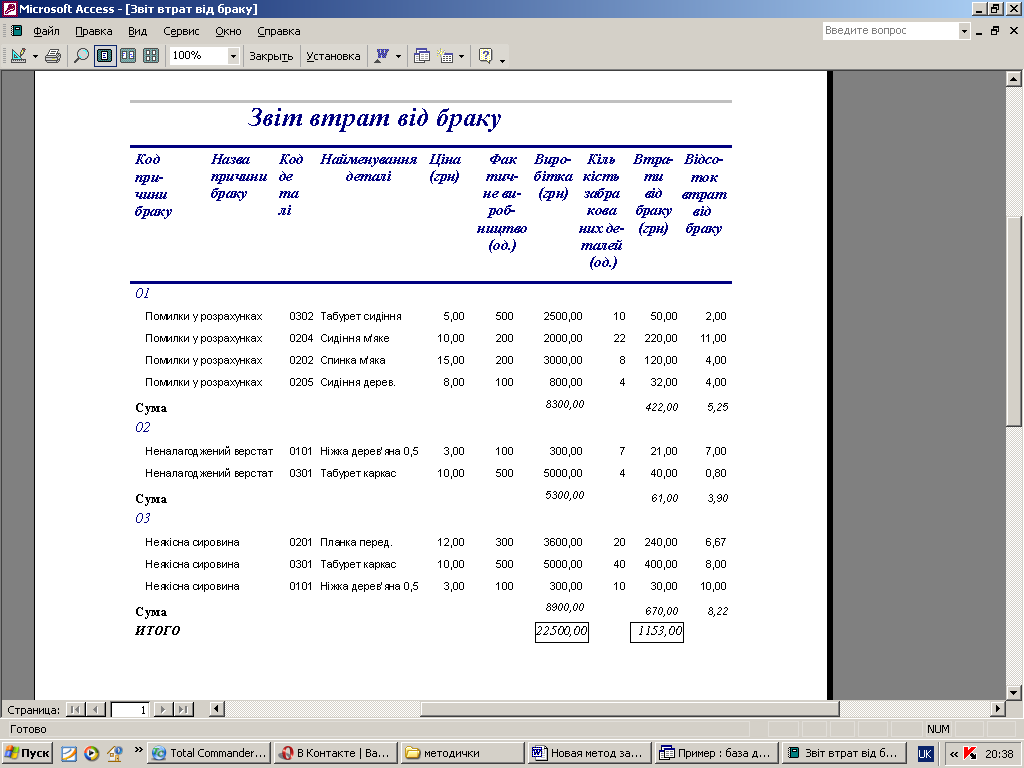Switch to Новая метод за... Word taskbar button

pyautogui.click(x=589, y=753)
